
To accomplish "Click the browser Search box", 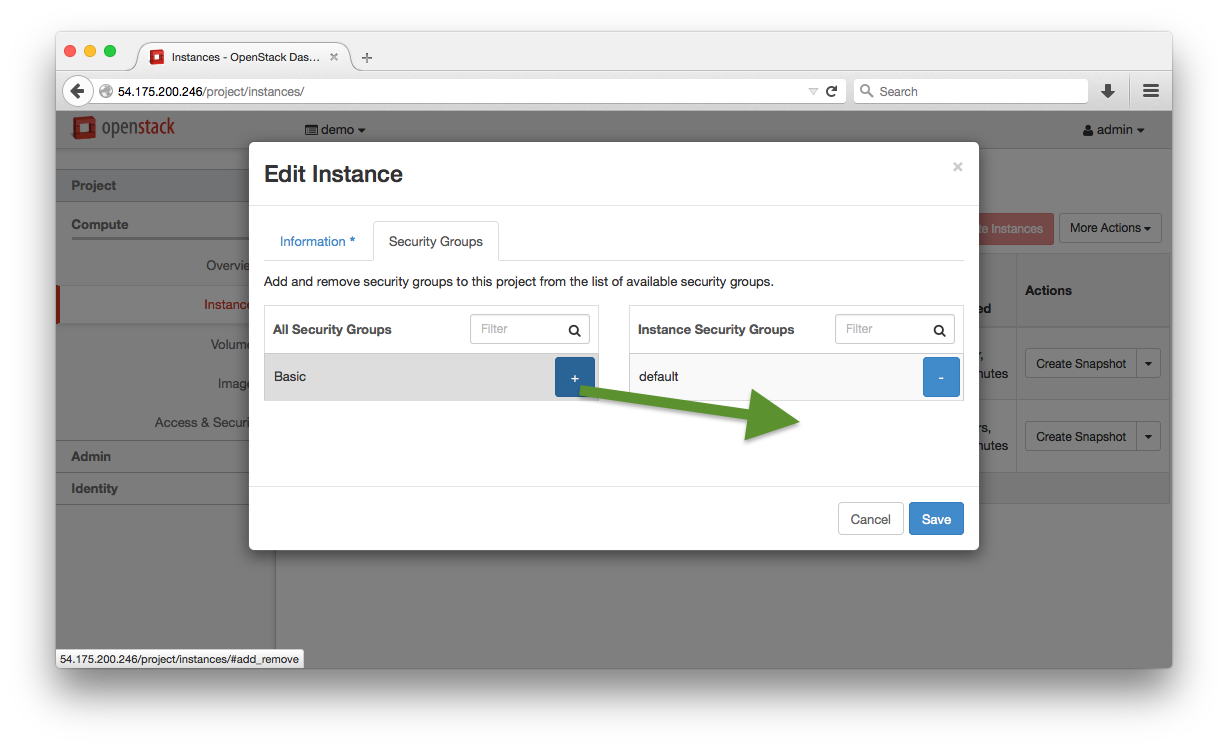I will point(975,91).
